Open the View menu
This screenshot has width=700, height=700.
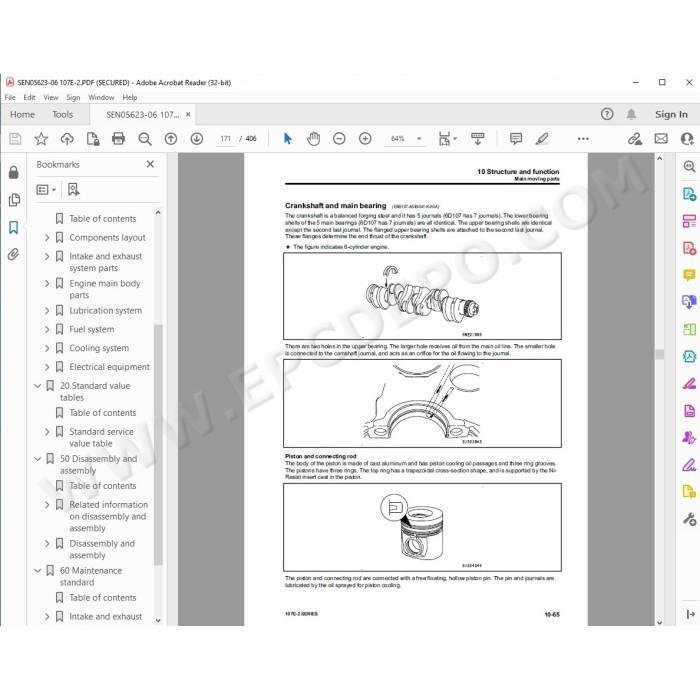(x=50, y=97)
